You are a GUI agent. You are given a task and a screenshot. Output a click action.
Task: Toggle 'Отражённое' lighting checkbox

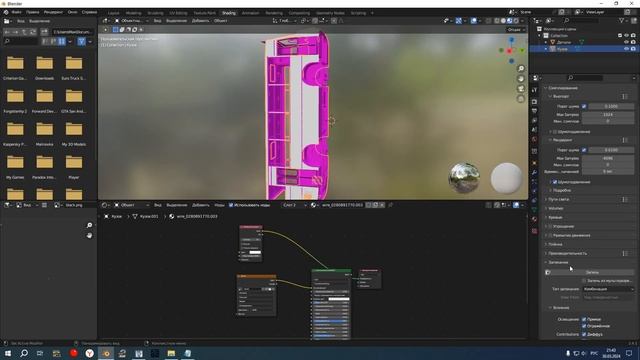click(x=584, y=326)
